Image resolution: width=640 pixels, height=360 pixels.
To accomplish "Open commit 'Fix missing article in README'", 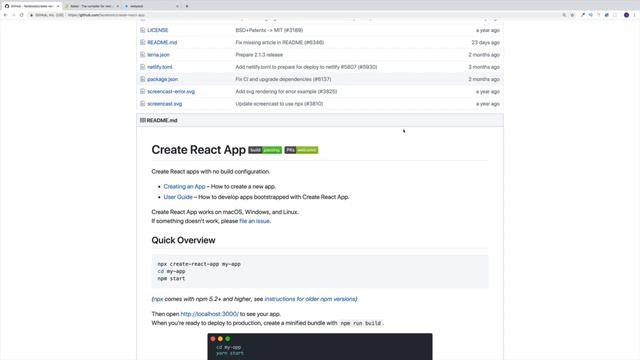I will coord(280,42).
